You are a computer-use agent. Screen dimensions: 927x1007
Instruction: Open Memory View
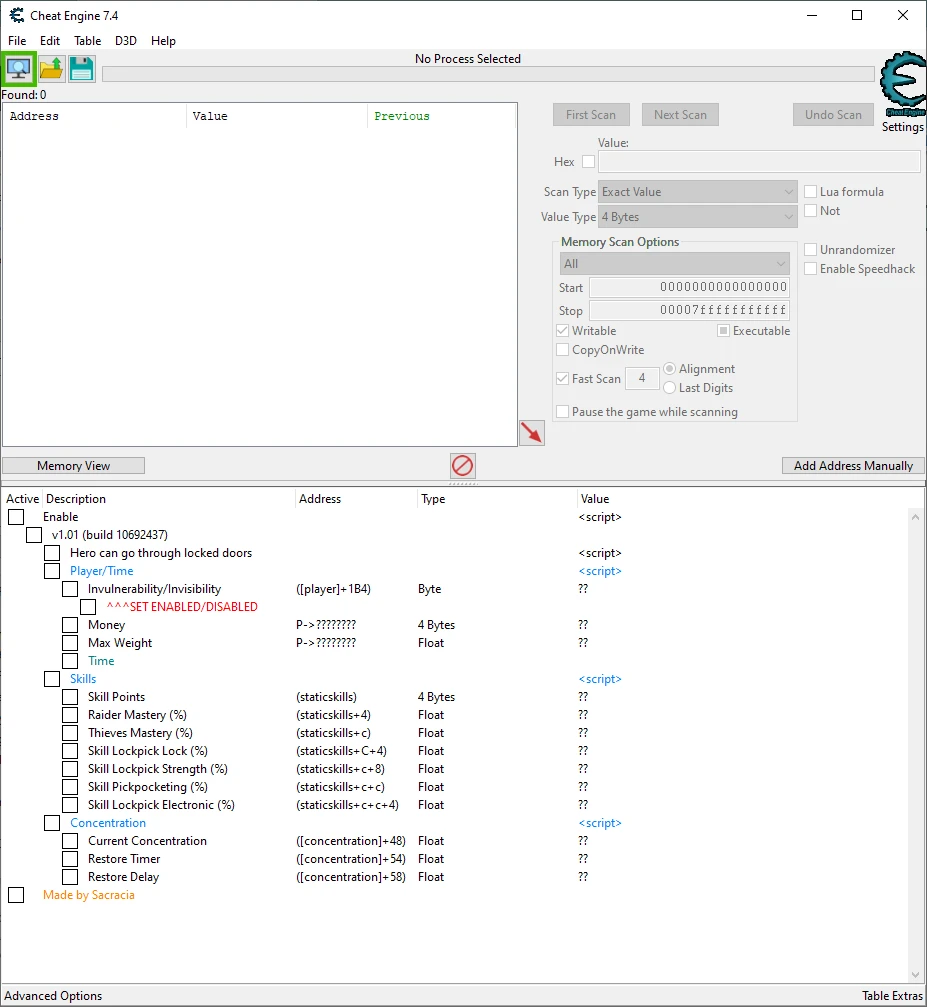click(x=73, y=466)
